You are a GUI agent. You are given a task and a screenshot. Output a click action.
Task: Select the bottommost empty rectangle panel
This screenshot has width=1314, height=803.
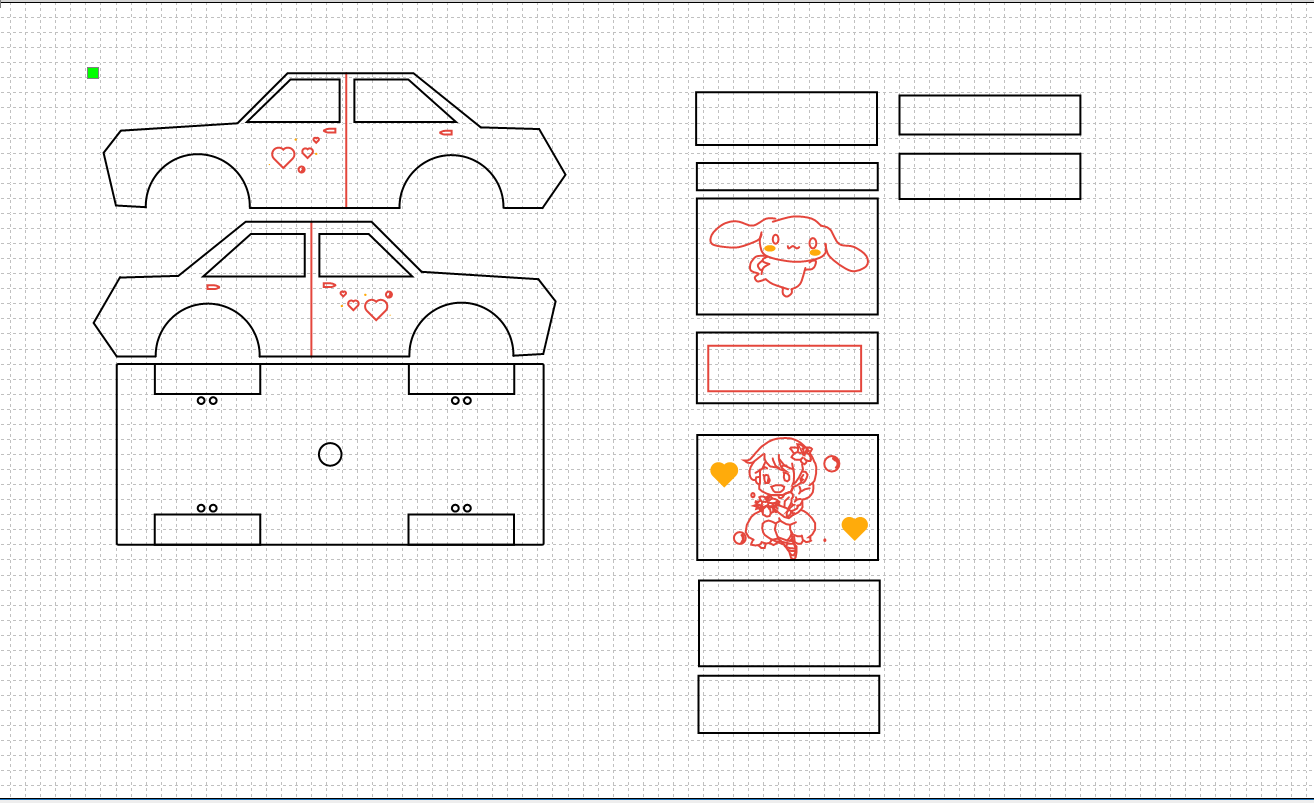pyautogui.click(x=788, y=704)
